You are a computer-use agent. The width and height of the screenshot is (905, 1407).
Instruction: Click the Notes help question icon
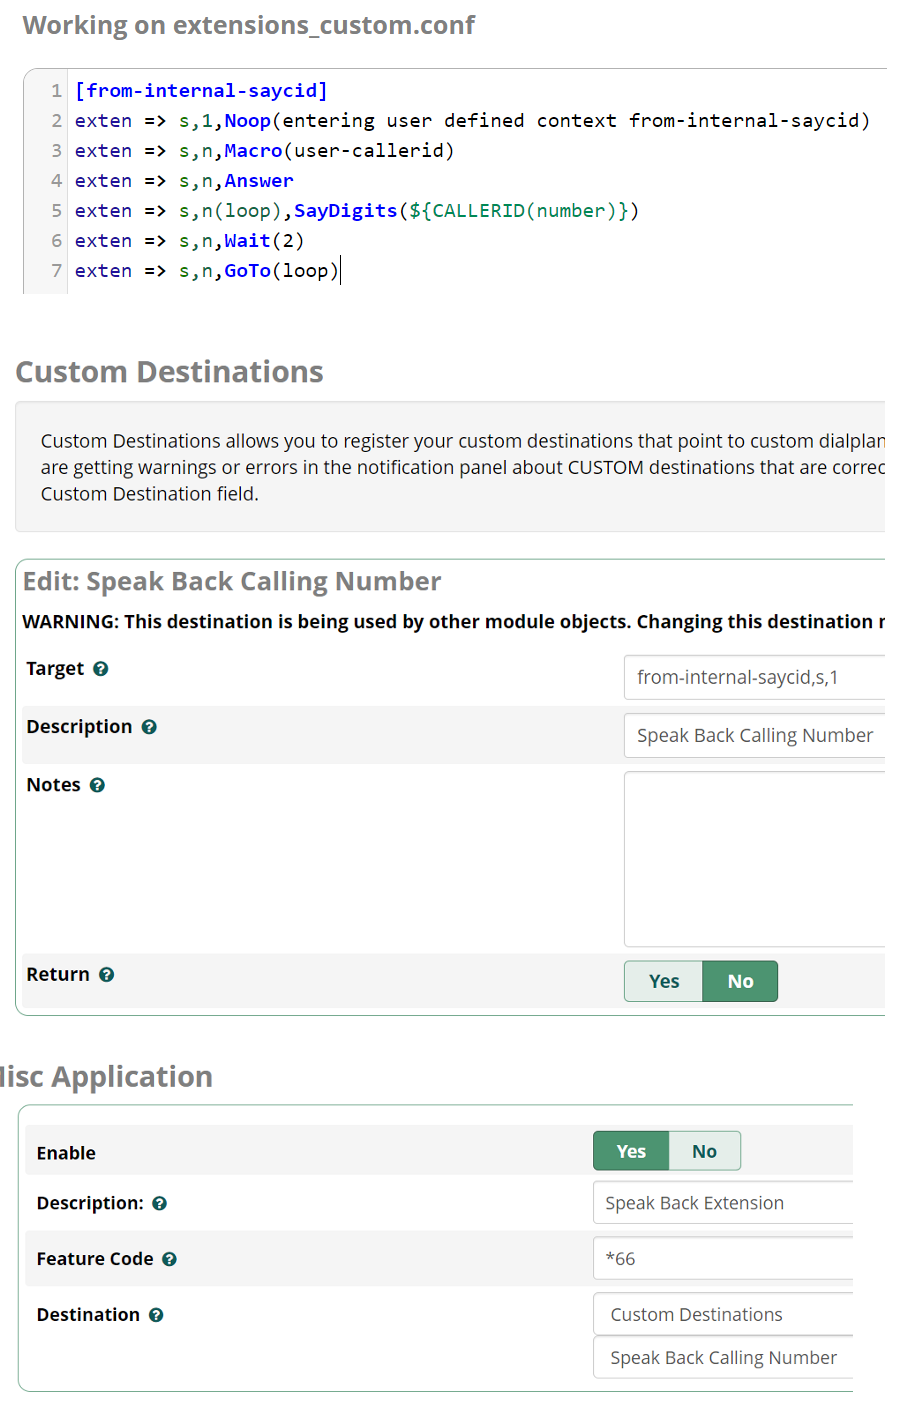[97, 785]
